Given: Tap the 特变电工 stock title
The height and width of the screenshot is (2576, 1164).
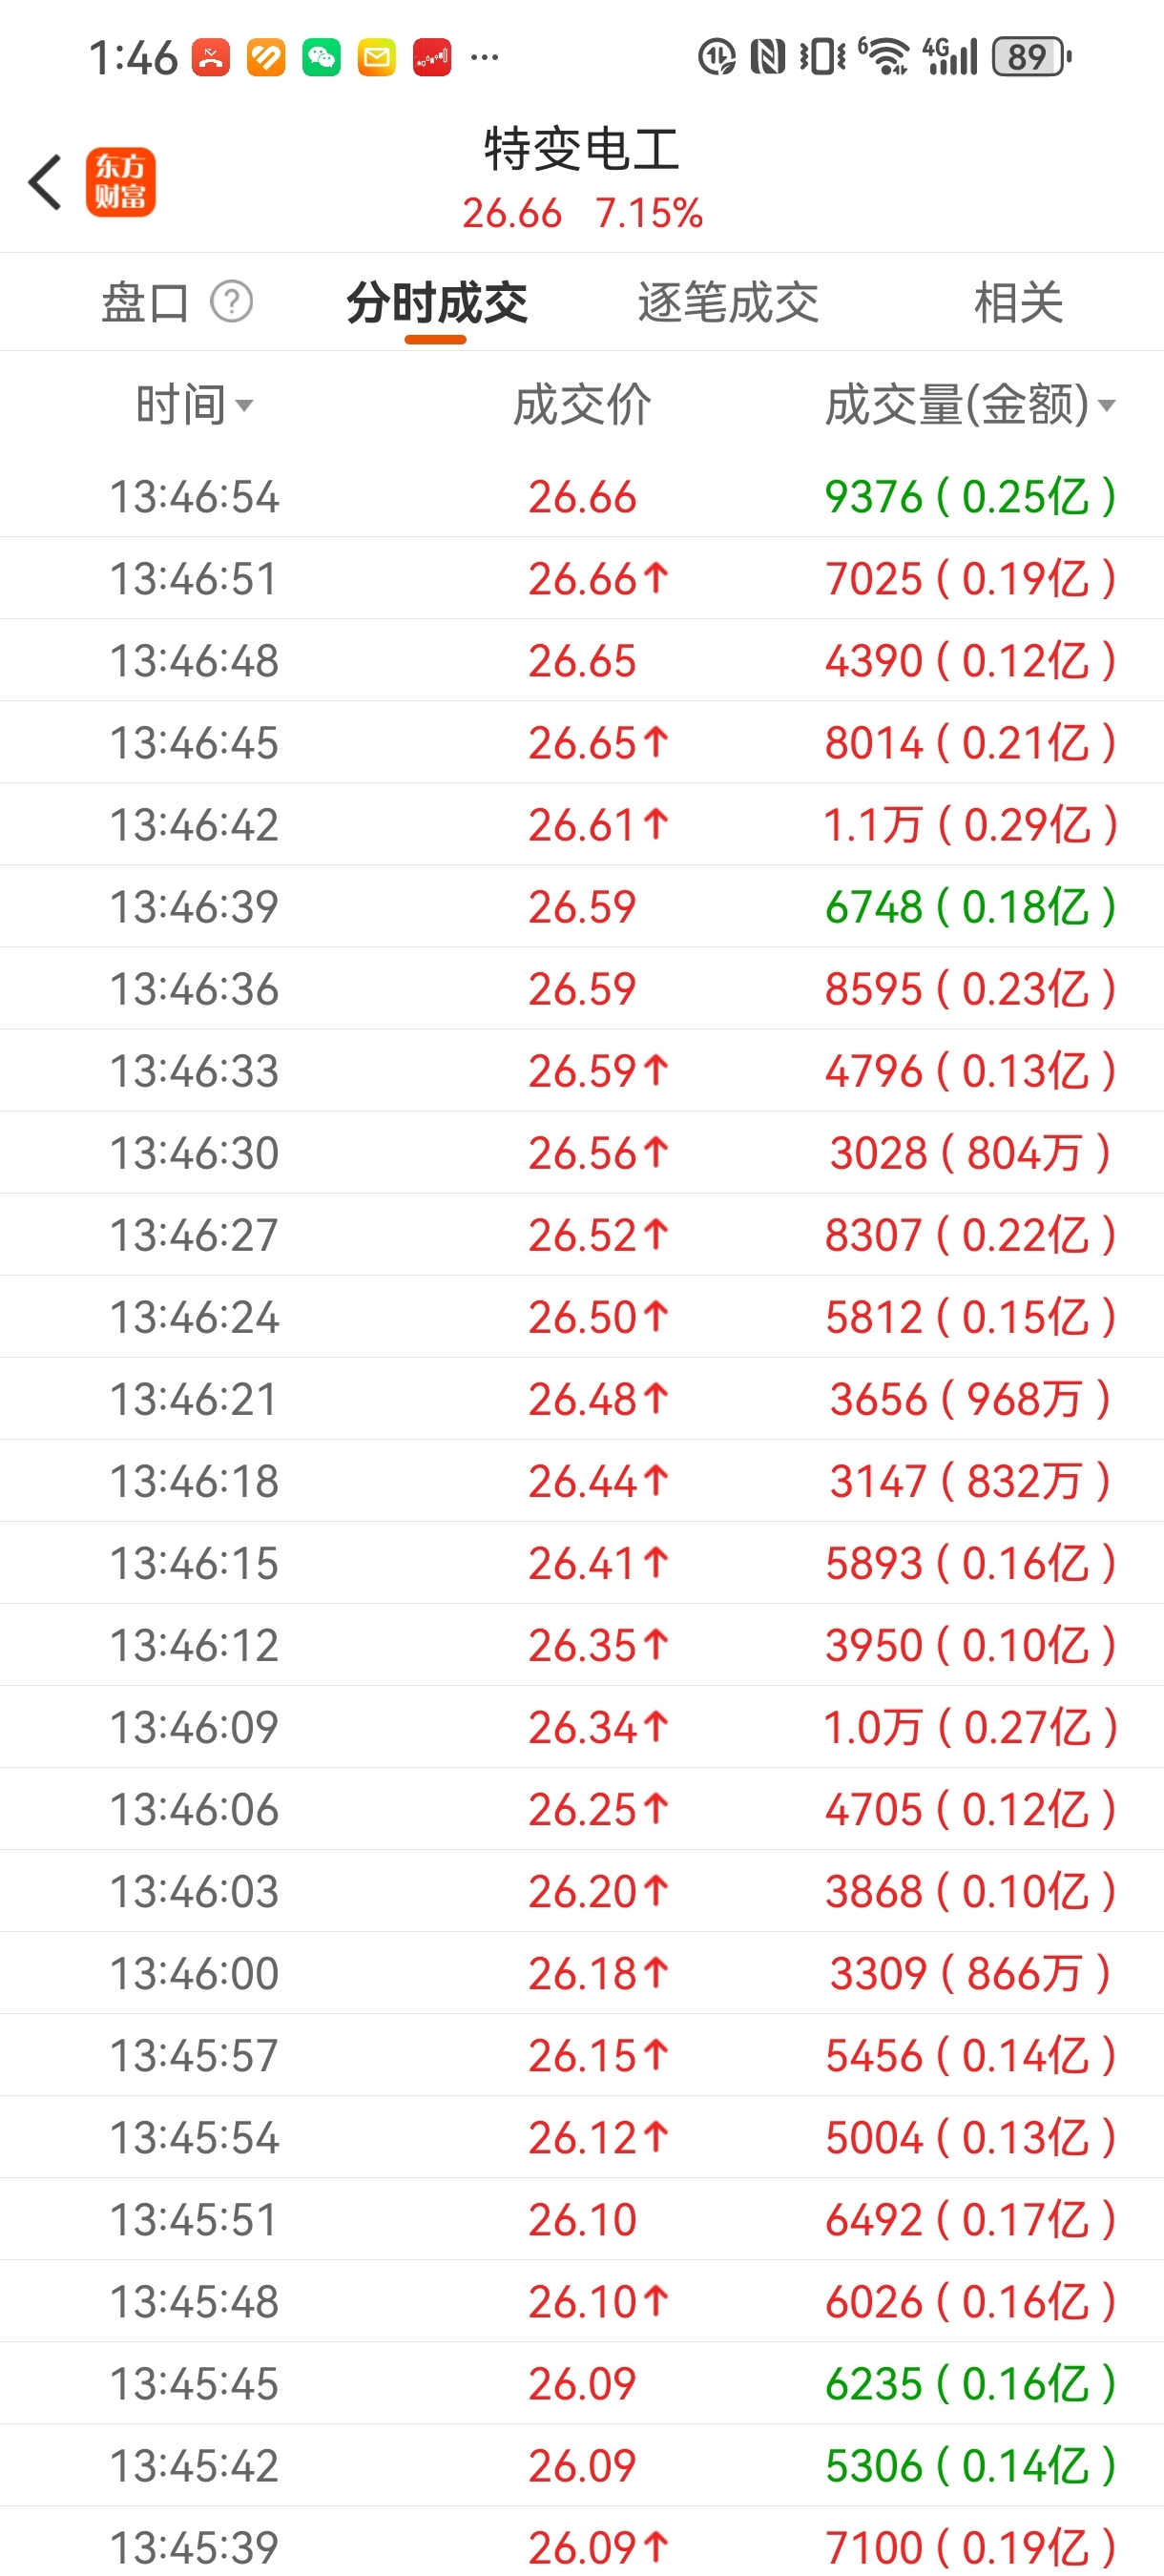Looking at the screenshot, I should (582, 150).
